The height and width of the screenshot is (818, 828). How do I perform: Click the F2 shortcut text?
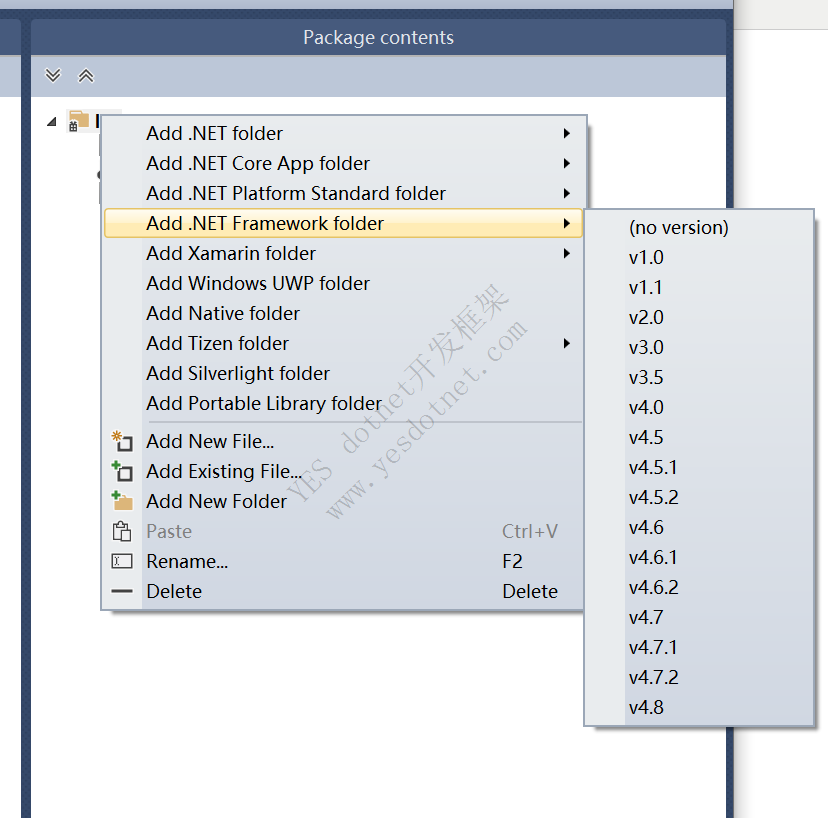[512, 561]
